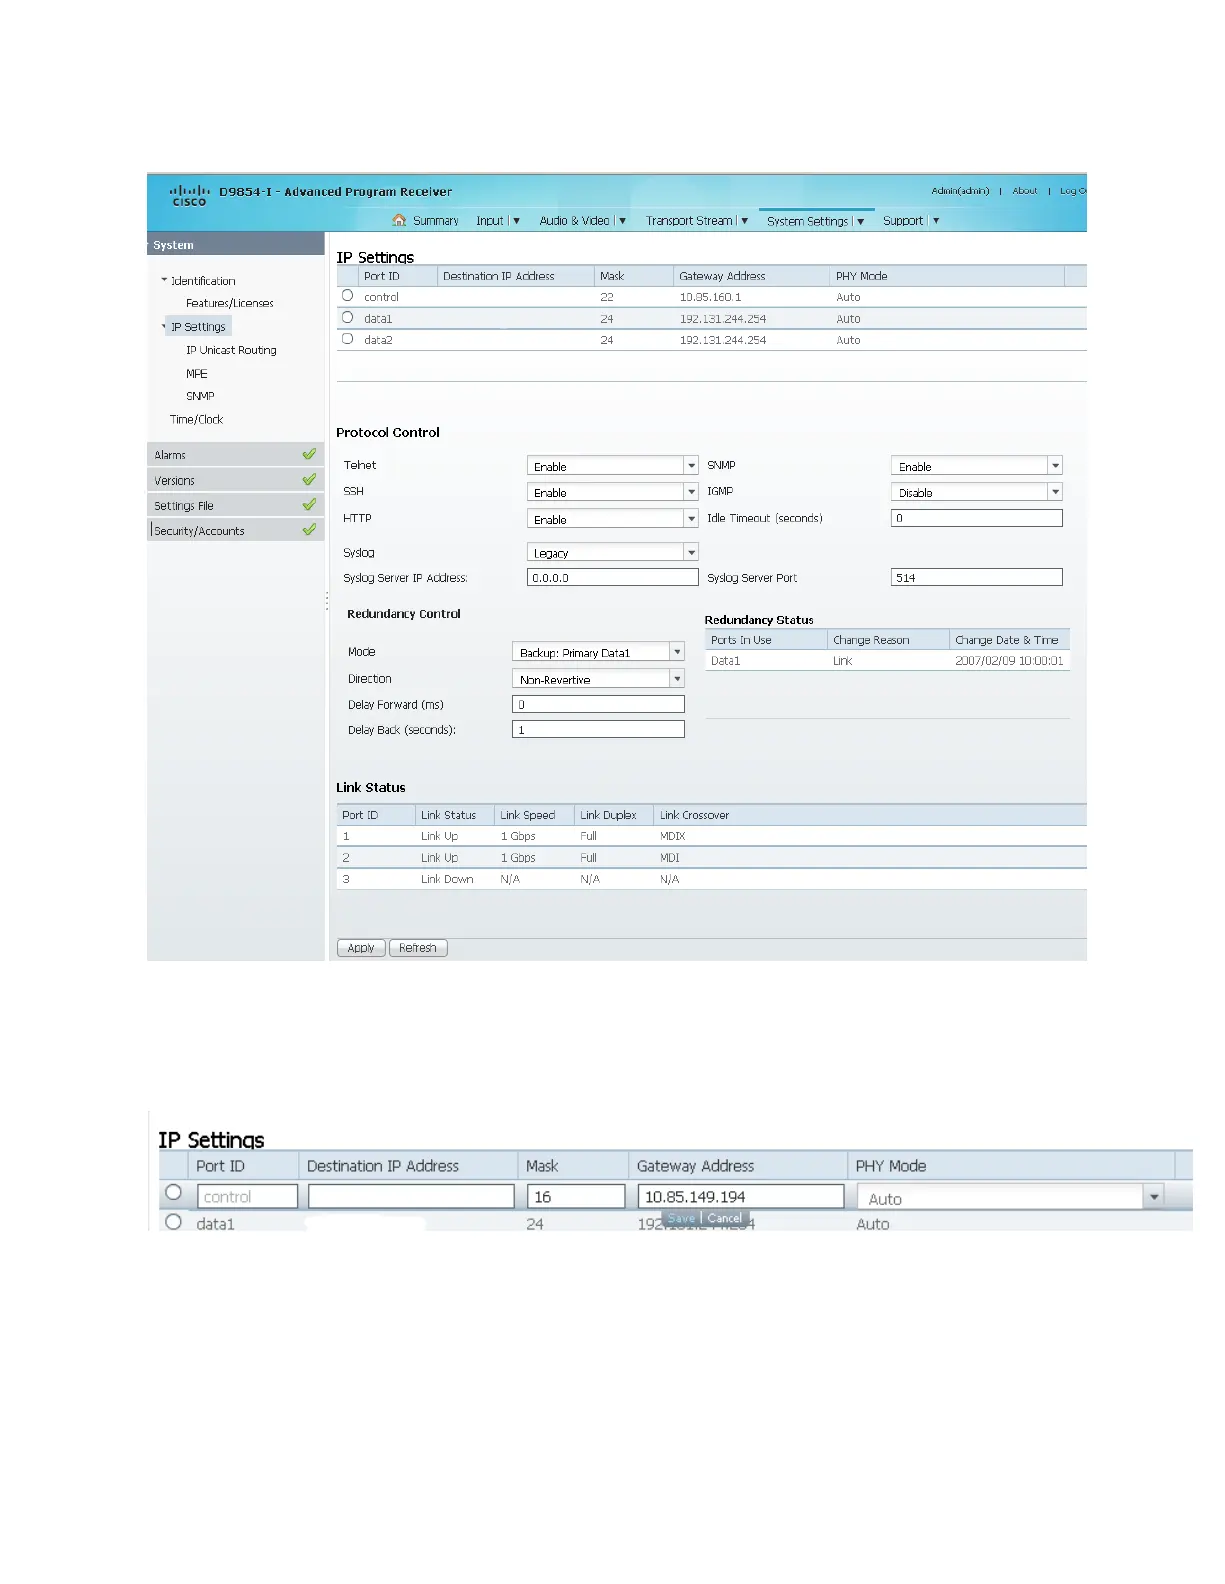Click the Syslog Server IP Address field
The image size is (1225, 1584).
(x=612, y=577)
